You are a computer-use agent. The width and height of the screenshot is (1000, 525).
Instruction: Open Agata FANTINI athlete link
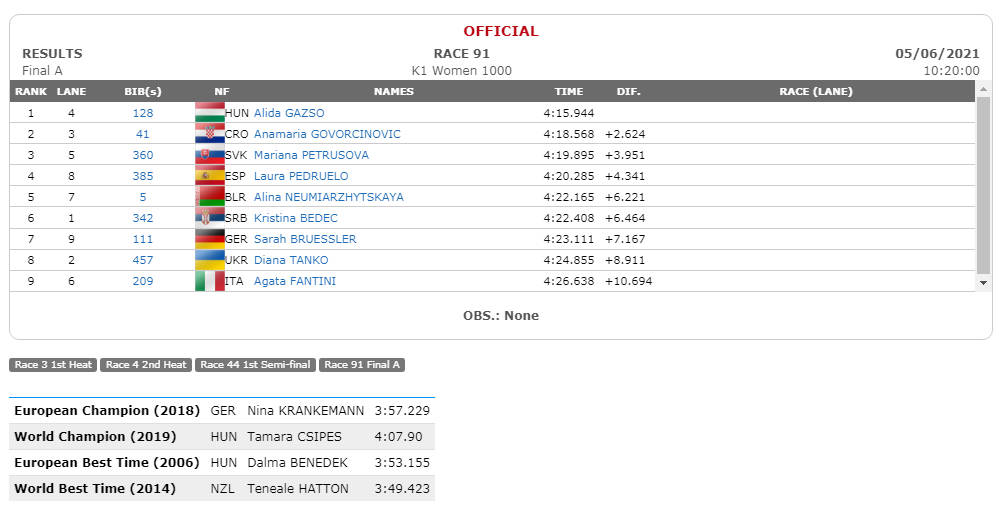click(295, 281)
